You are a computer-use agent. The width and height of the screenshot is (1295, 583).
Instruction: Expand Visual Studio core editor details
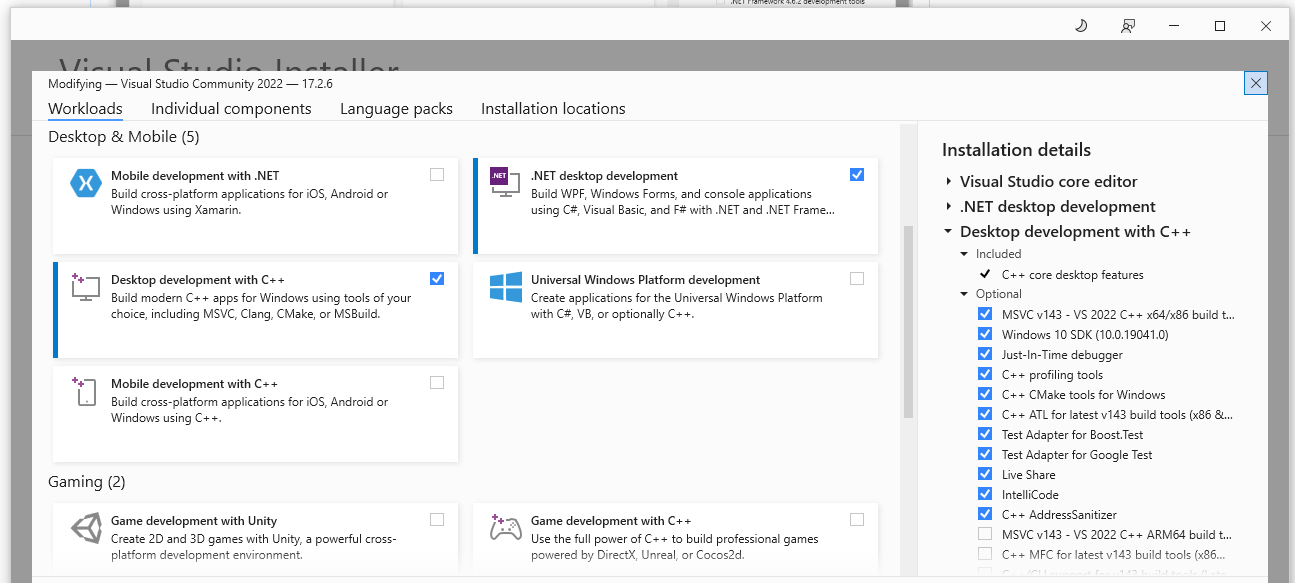pos(948,182)
